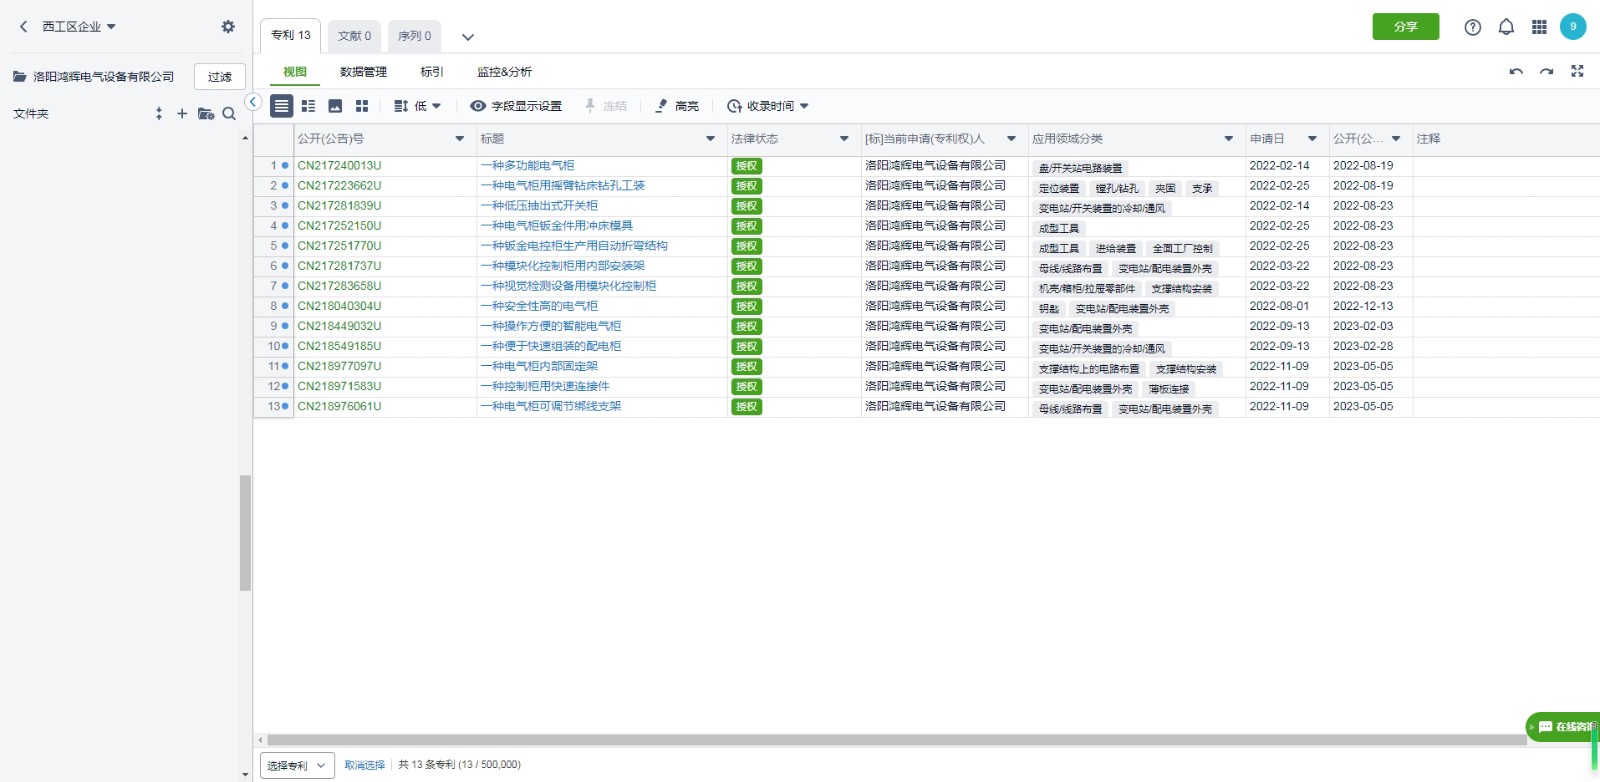Open title 一种安全性高的电气柜

point(539,306)
